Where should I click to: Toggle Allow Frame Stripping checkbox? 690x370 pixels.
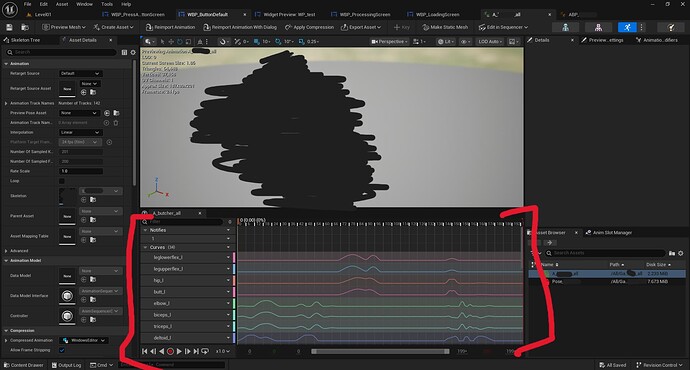click(x=62, y=350)
